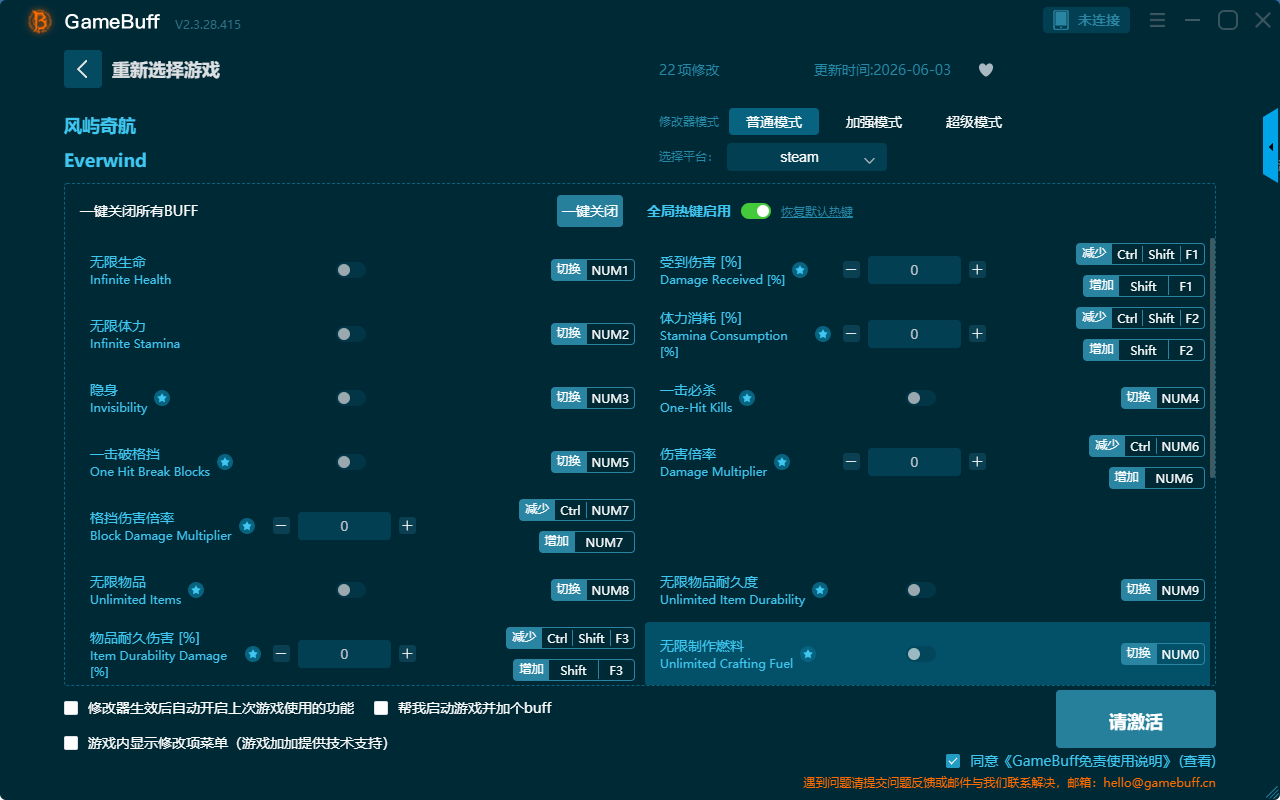
Task: Click the GameBuff logo icon
Action: (x=40, y=21)
